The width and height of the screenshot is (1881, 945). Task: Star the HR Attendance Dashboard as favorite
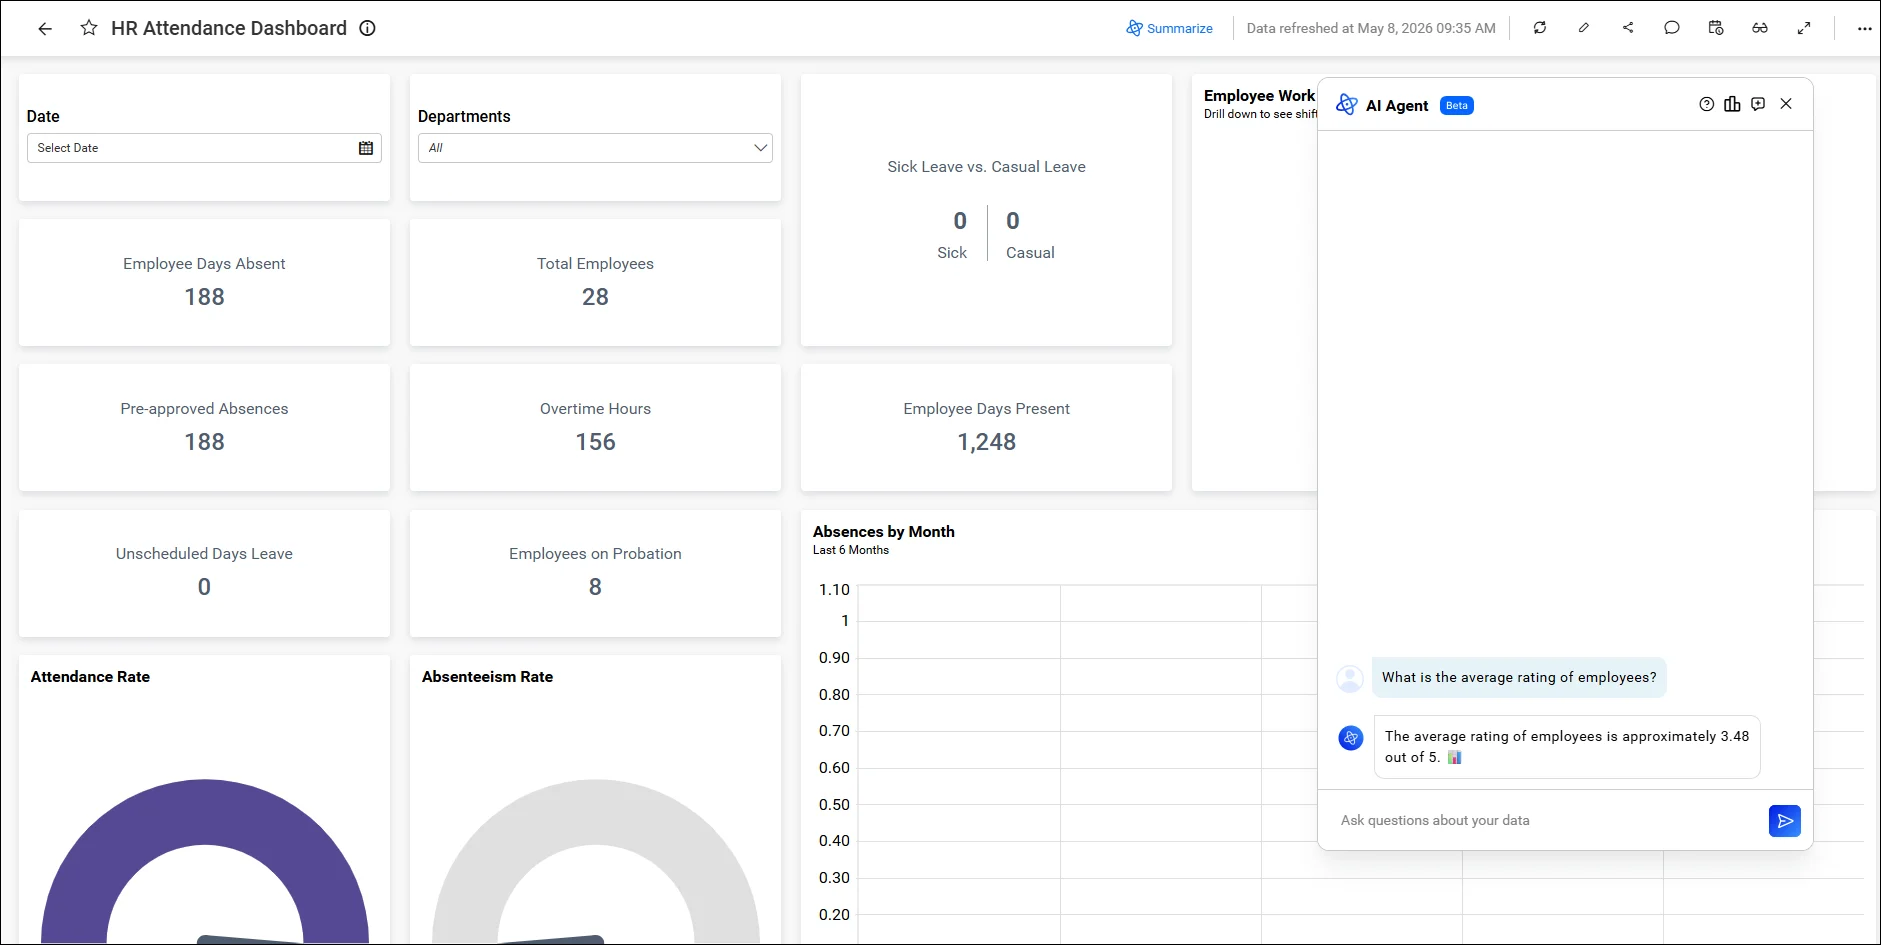89,28
